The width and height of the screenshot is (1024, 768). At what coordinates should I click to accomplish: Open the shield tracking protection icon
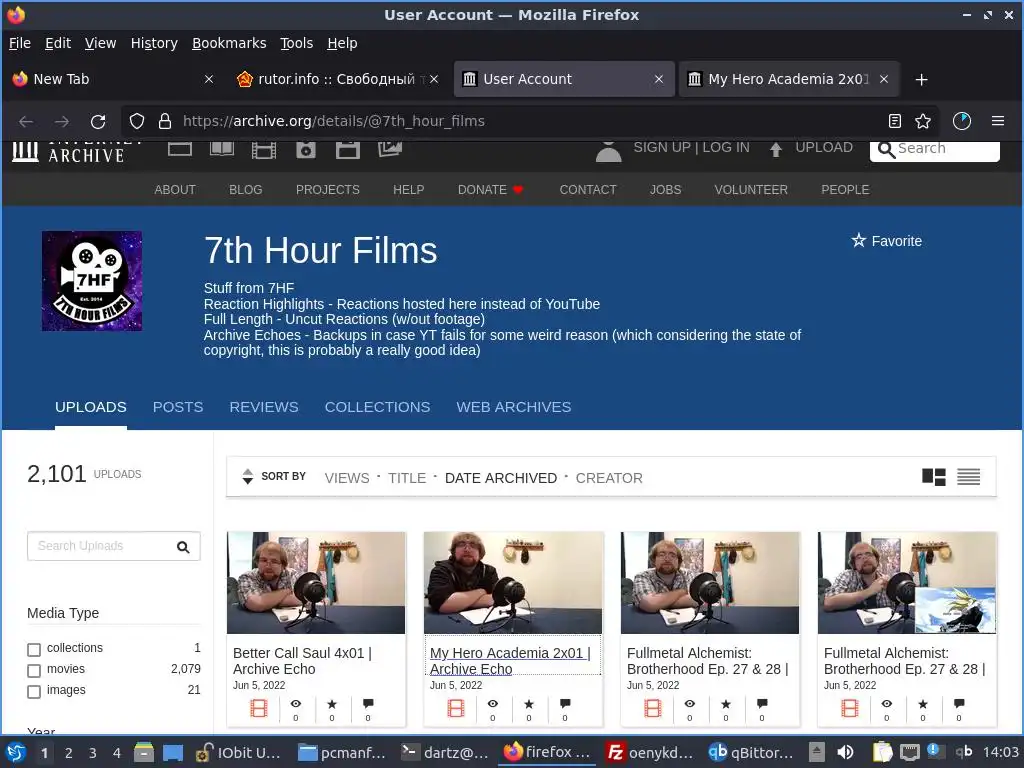tap(136, 121)
